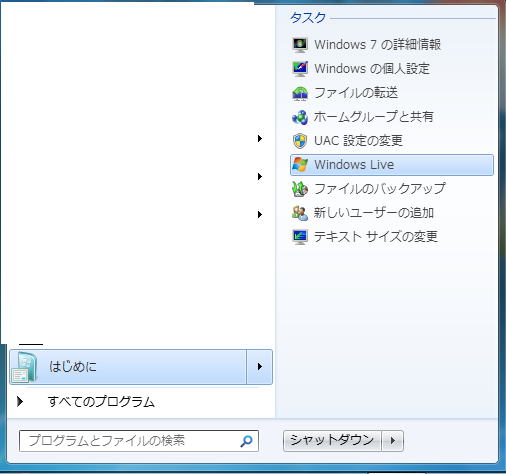This screenshot has width=506, height=474.
Task: Open the ファイルのバックアップ icon
Action: (x=300, y=189)
